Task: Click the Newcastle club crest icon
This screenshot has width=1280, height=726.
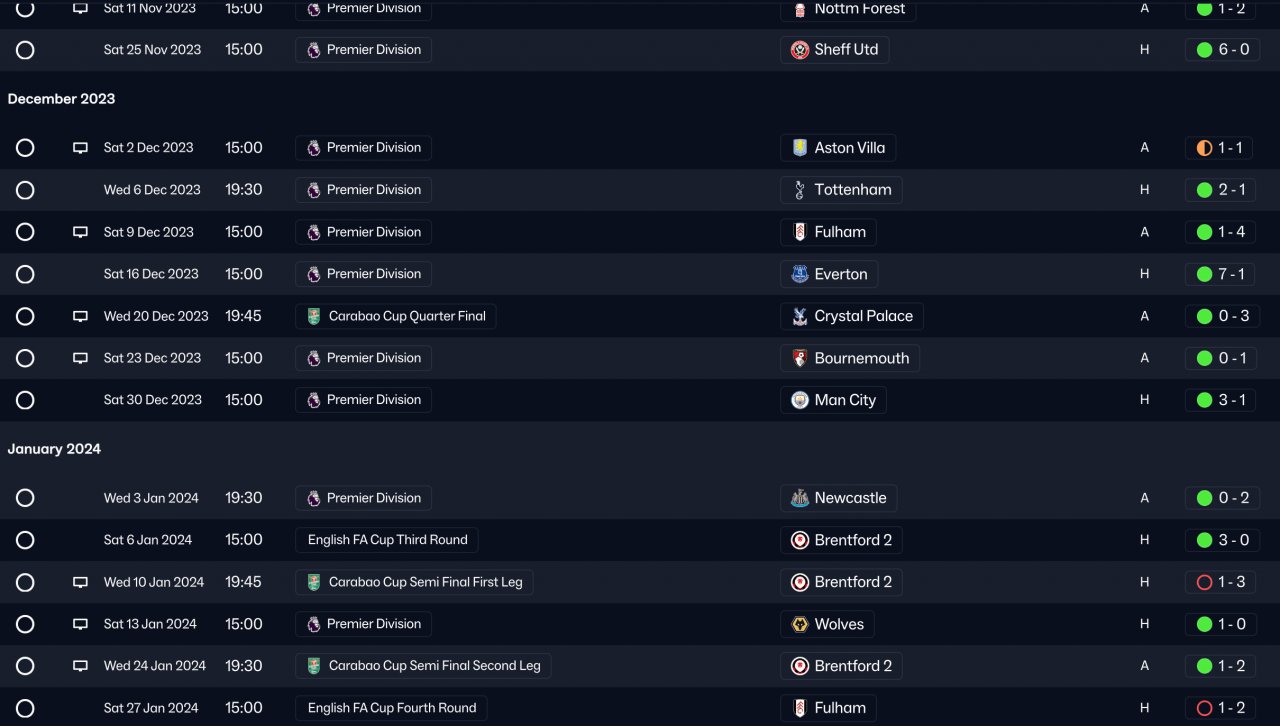Action: tap(799, 498)
